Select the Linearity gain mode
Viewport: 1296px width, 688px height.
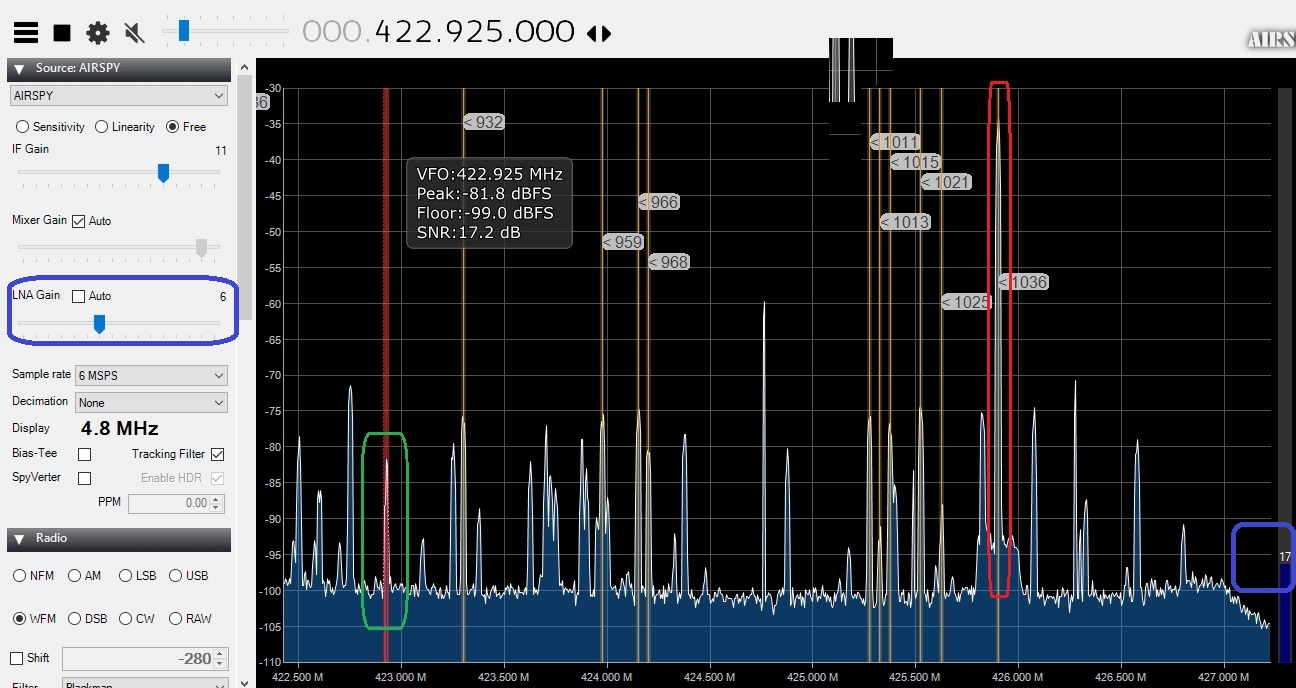(125, 127)
